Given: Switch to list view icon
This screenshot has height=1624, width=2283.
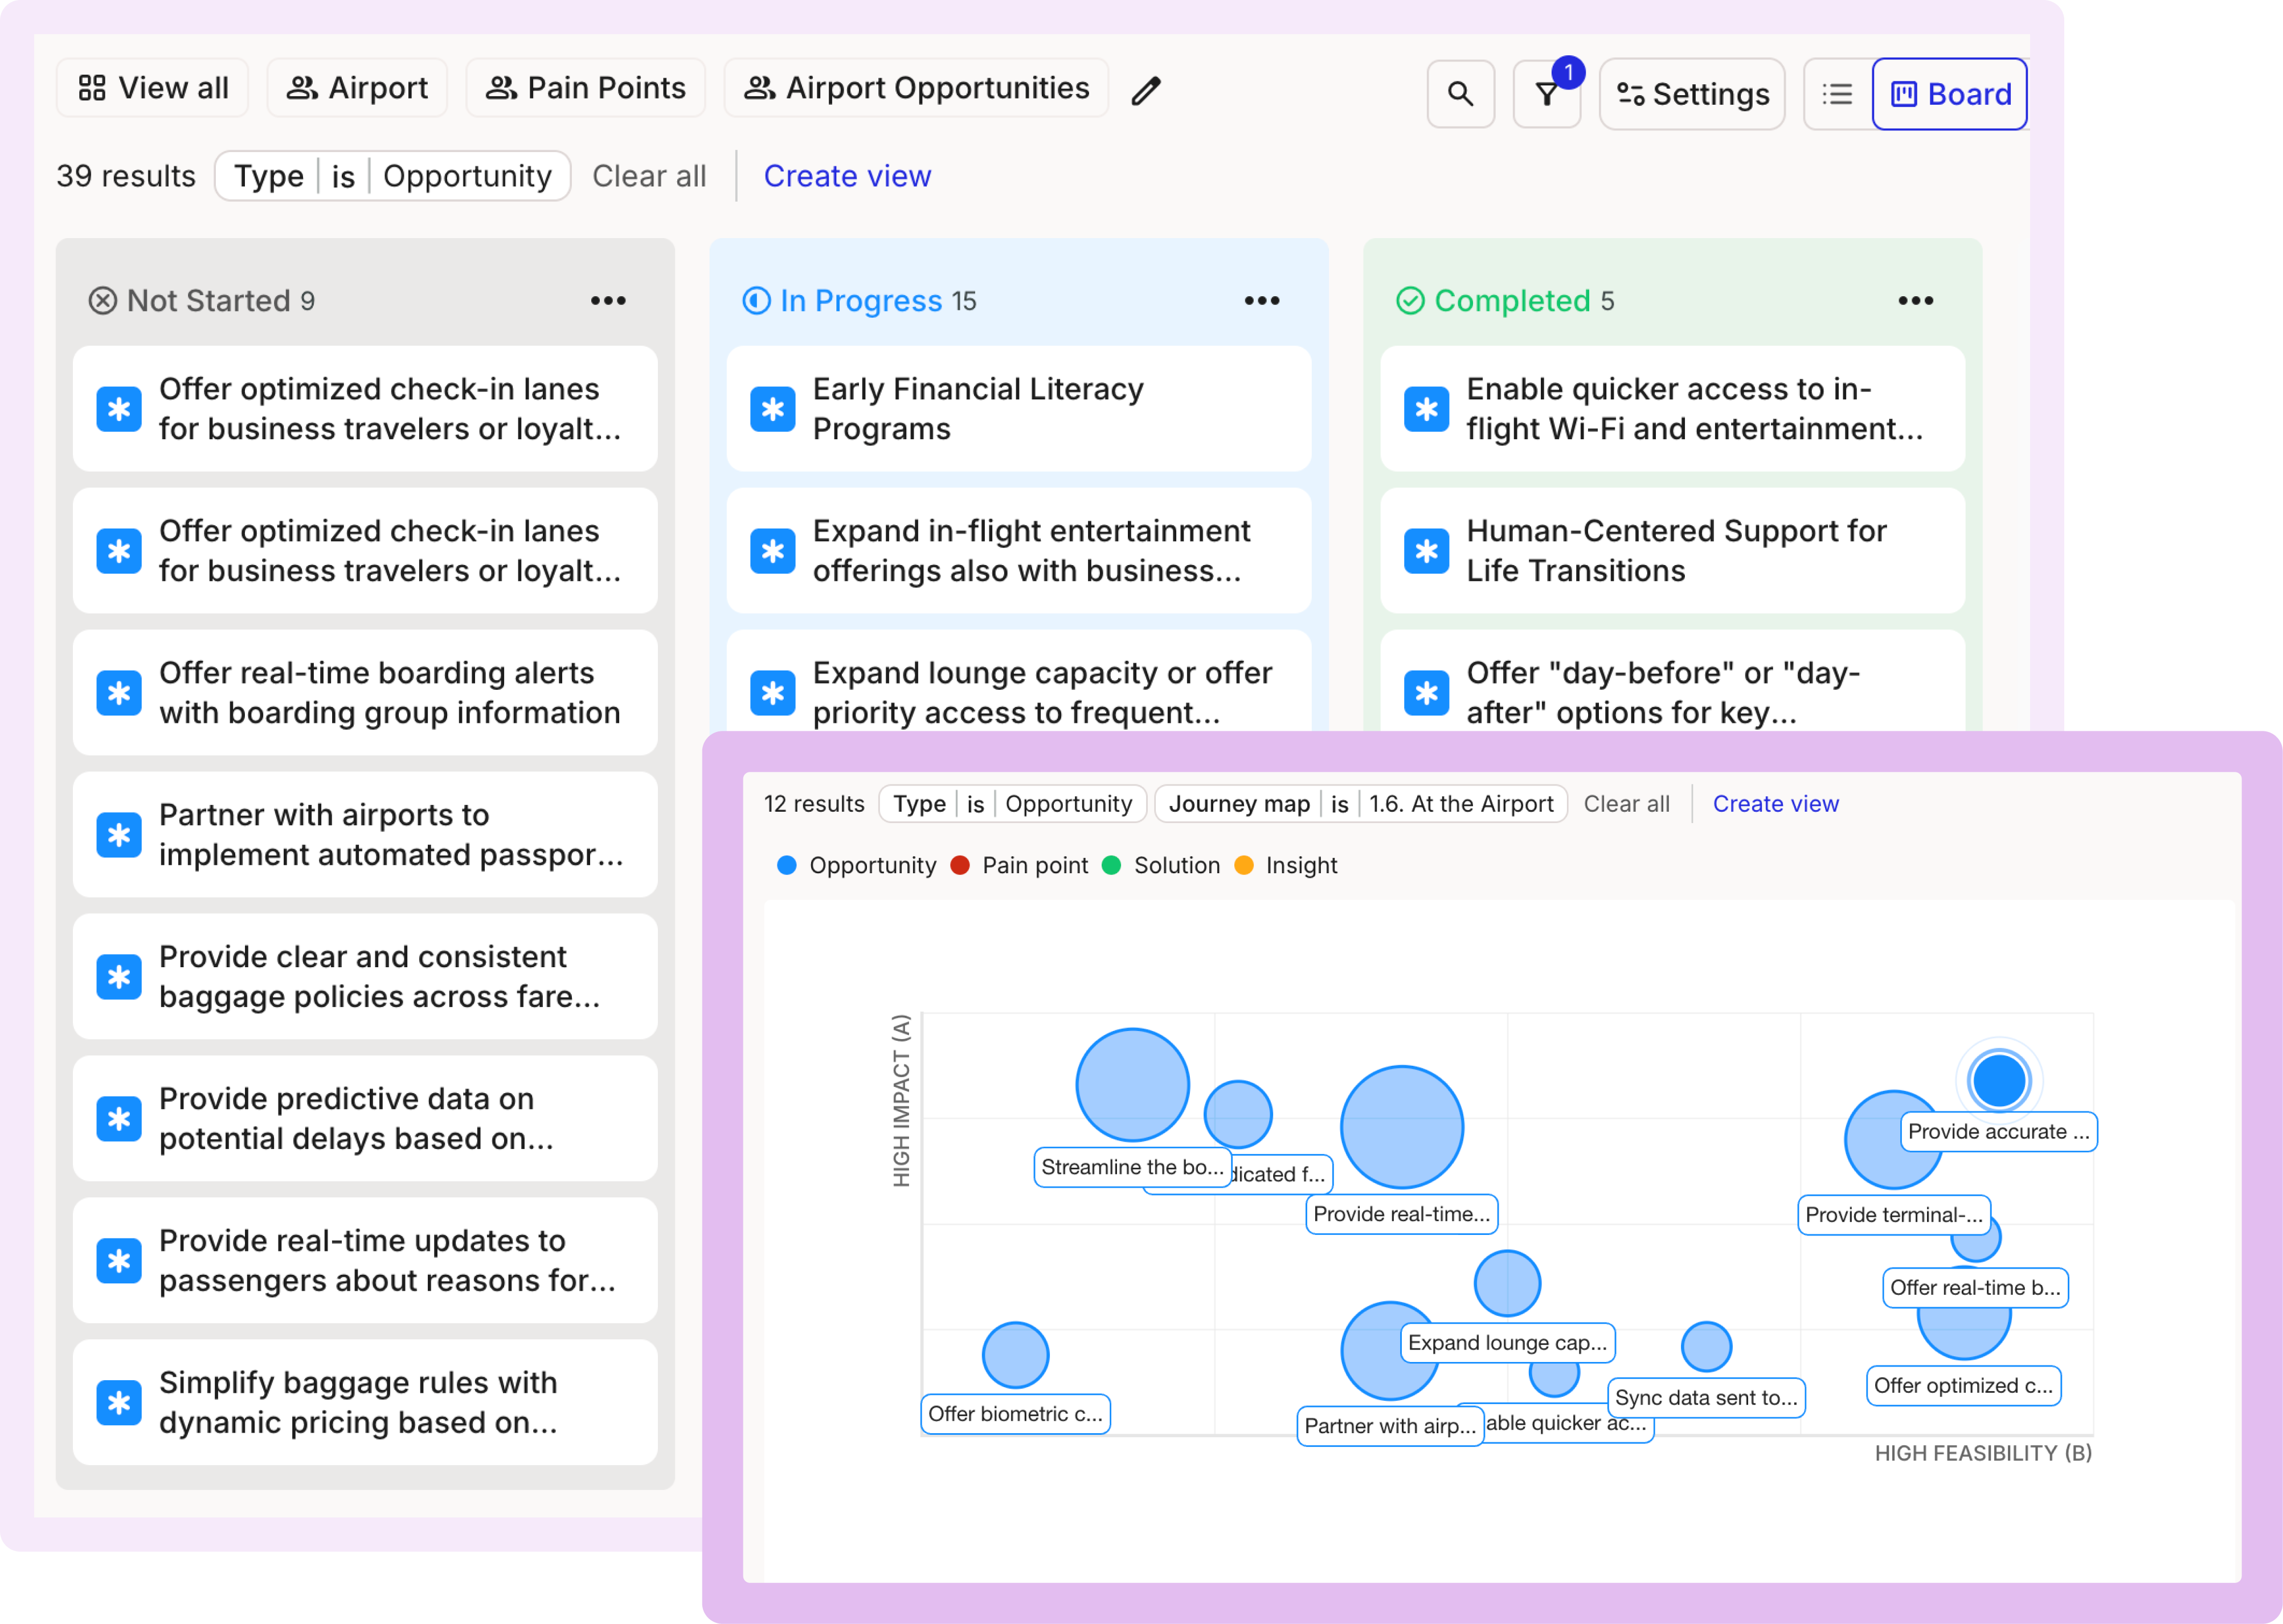Looking at the screenshot, I should click(x=1837, y=94).
